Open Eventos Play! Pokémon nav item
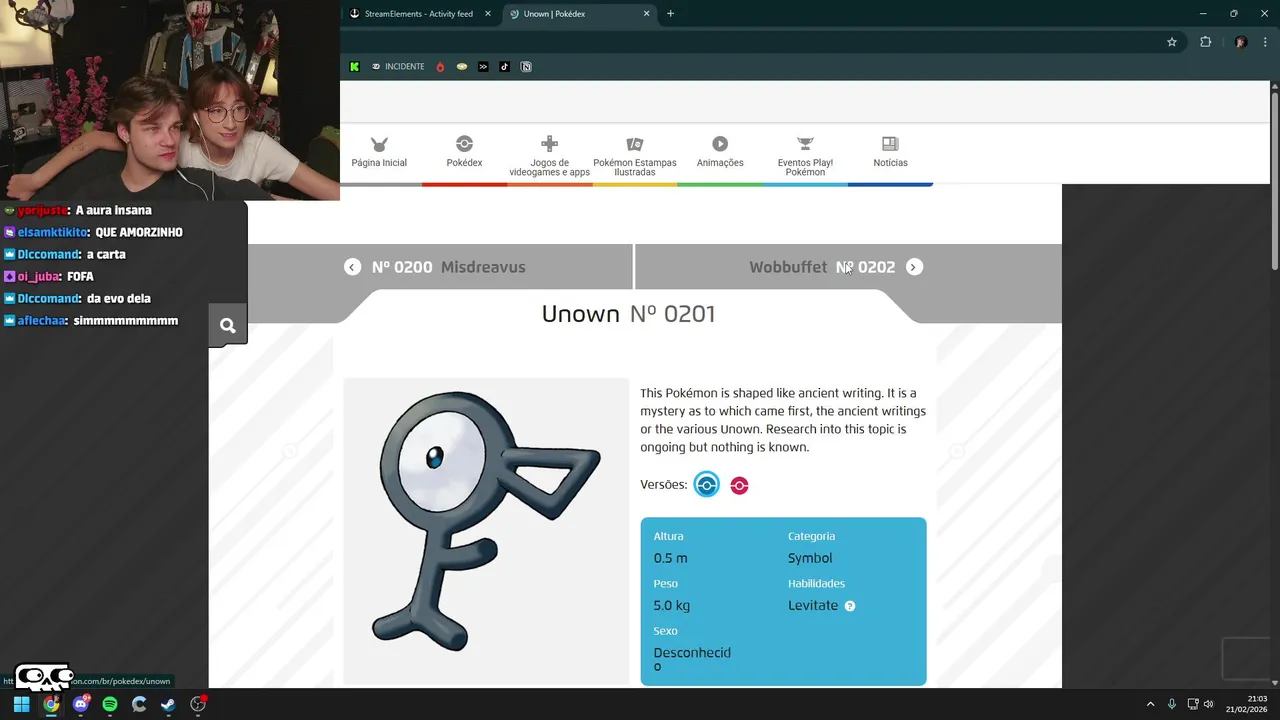Image resolution: width=1280 pixels, height=720 pixels. coord(805,156)
